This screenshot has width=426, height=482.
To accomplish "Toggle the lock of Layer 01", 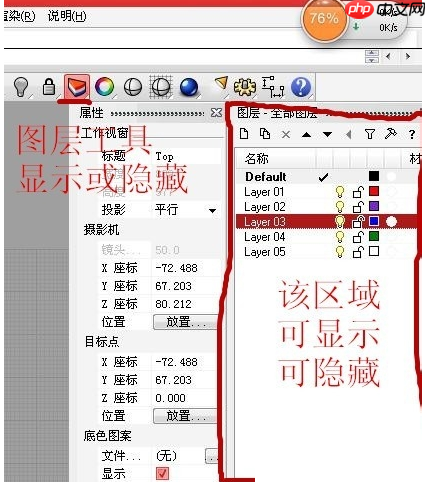I will (x=358, y=192).
